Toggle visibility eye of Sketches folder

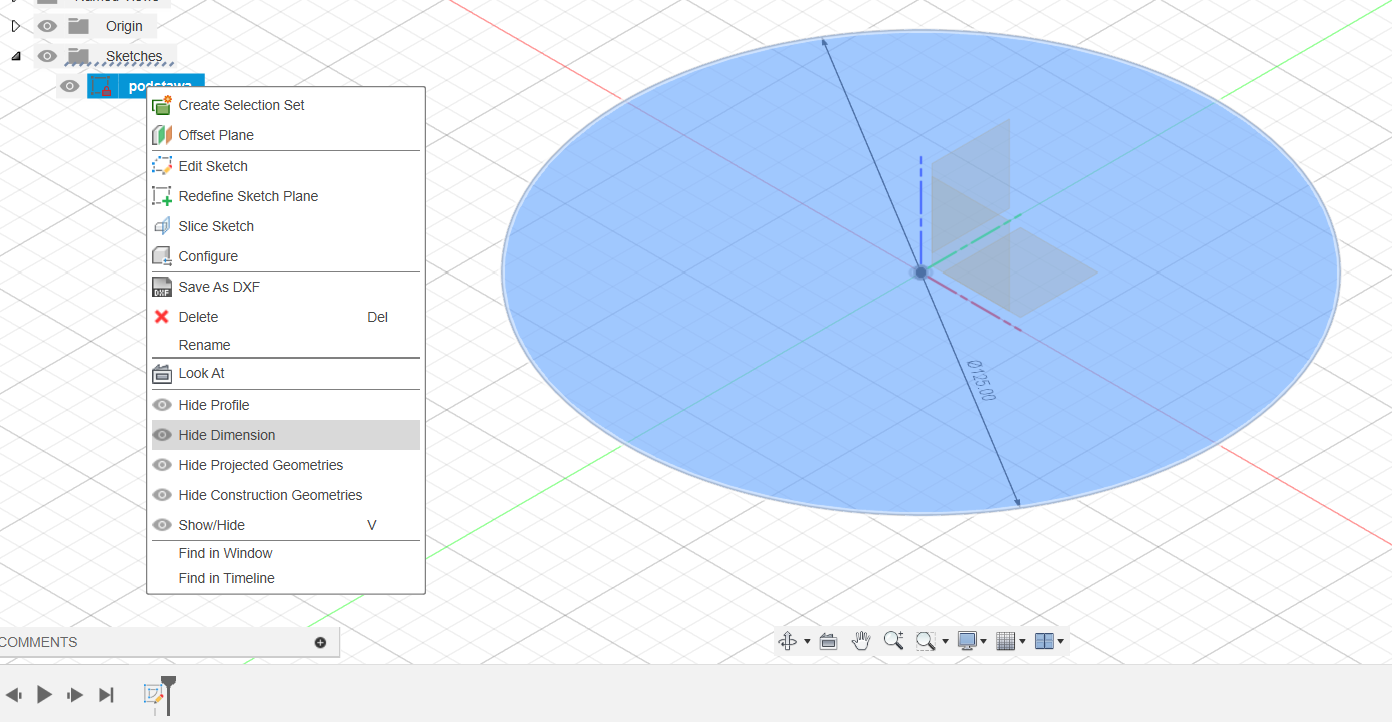pos(47,56)
